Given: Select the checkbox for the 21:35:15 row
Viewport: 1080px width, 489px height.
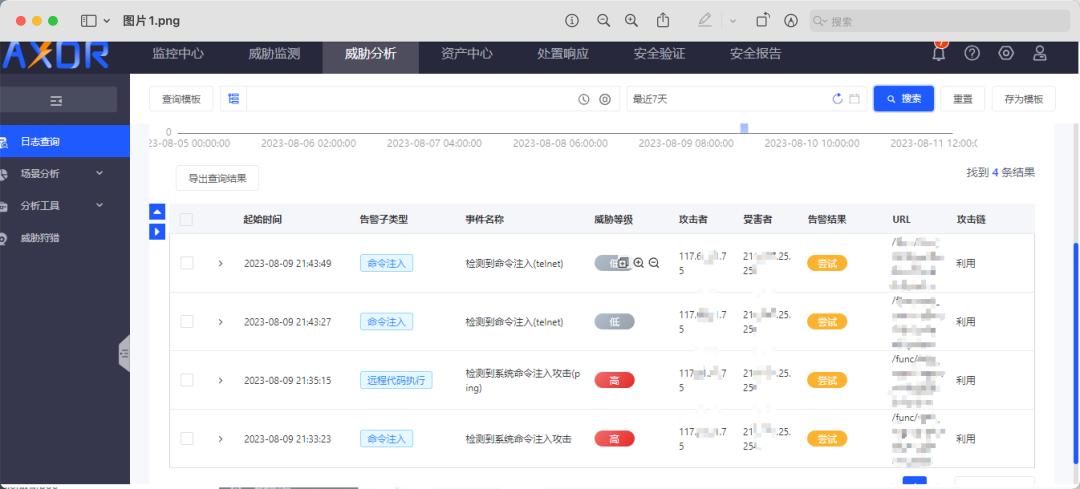Looking at the screenshot, I should (186, 380).
